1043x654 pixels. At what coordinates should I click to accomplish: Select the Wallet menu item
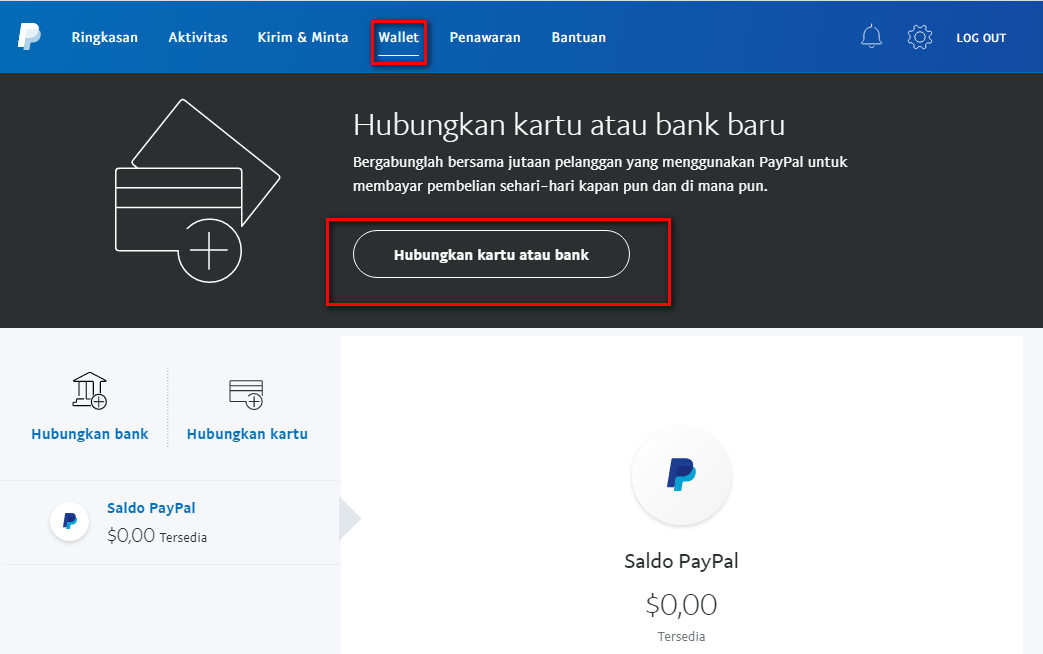coord(399,36)
